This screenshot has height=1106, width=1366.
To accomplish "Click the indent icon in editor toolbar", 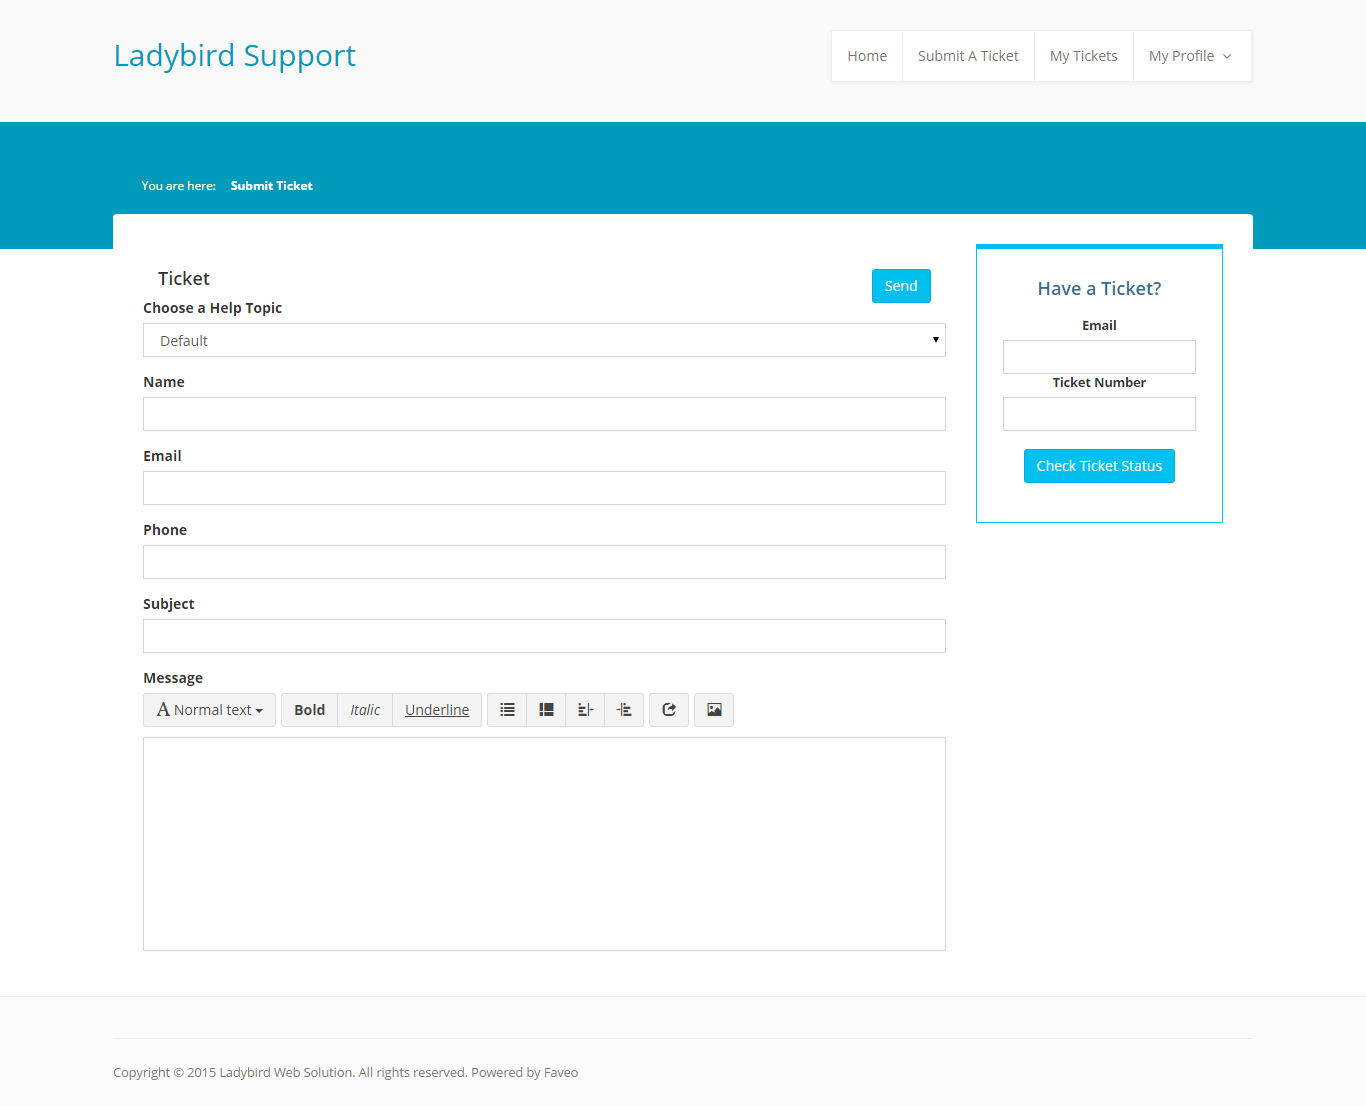I will (624, 710).
